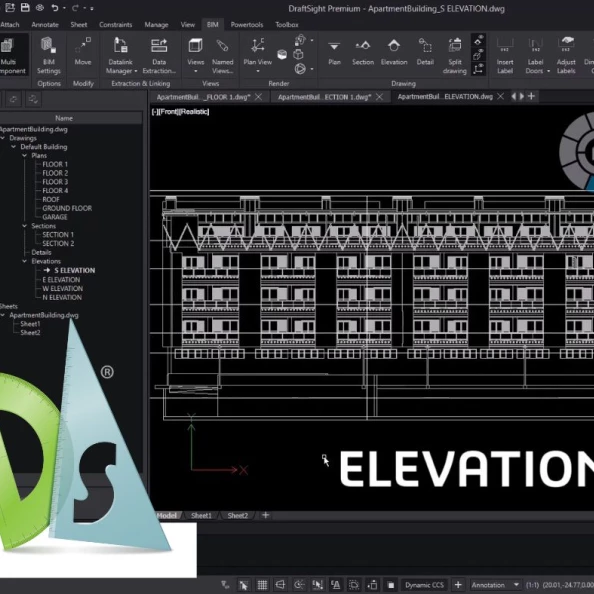Generate an Elevation drawing

[x=394, y=52]
